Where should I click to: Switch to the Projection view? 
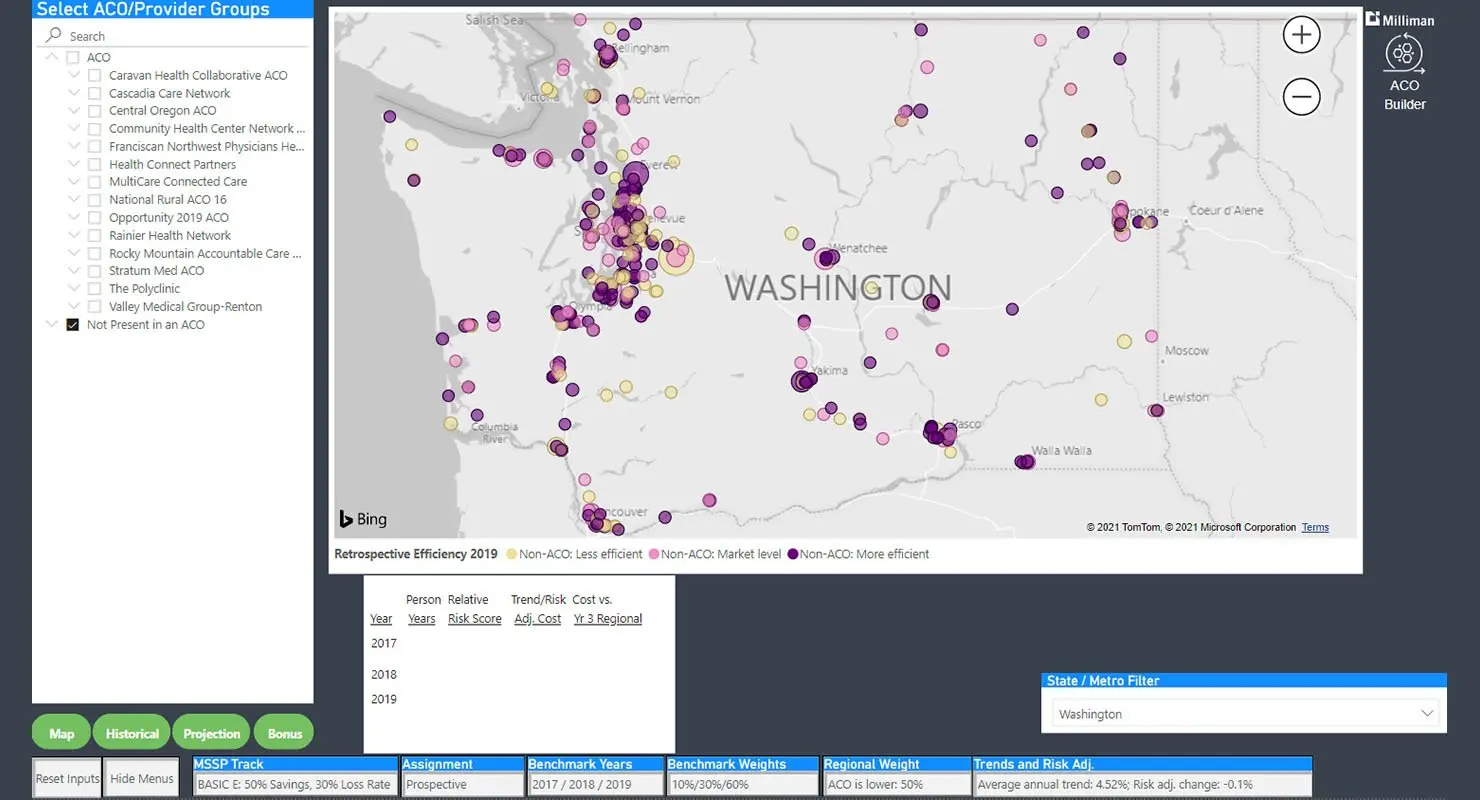point(212,733)
